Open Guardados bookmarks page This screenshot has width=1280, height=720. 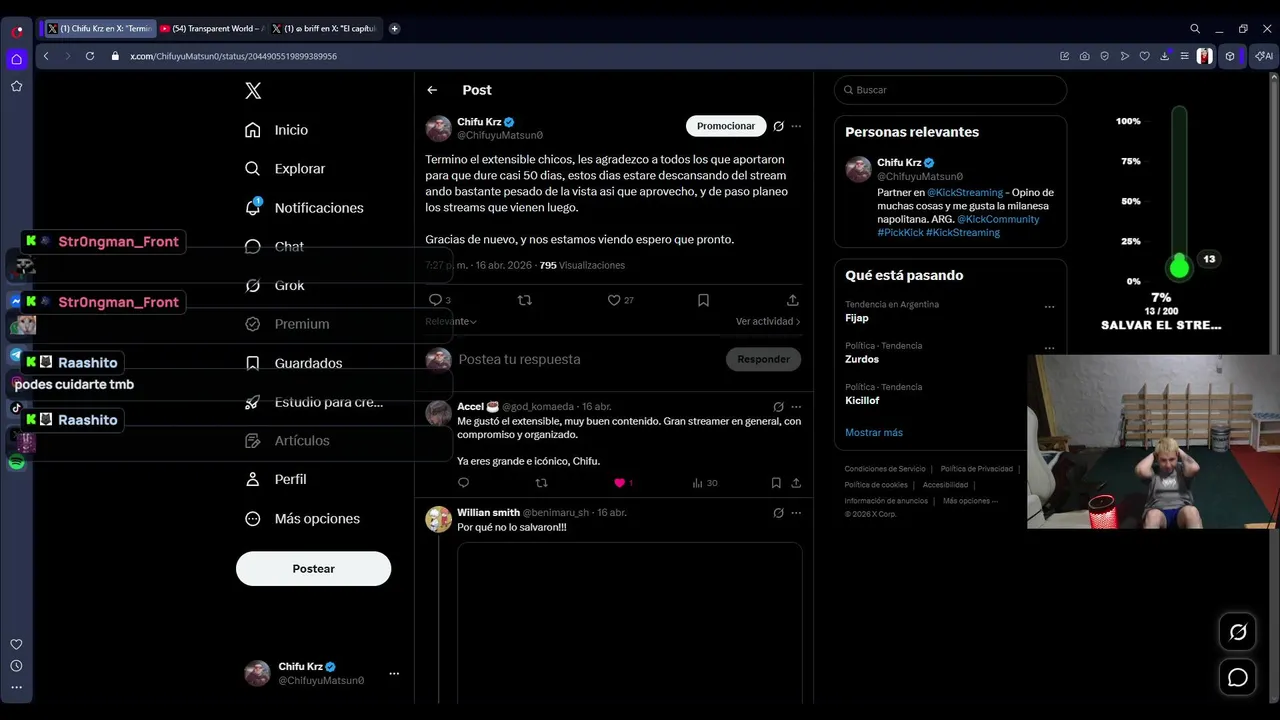point(294,363)
